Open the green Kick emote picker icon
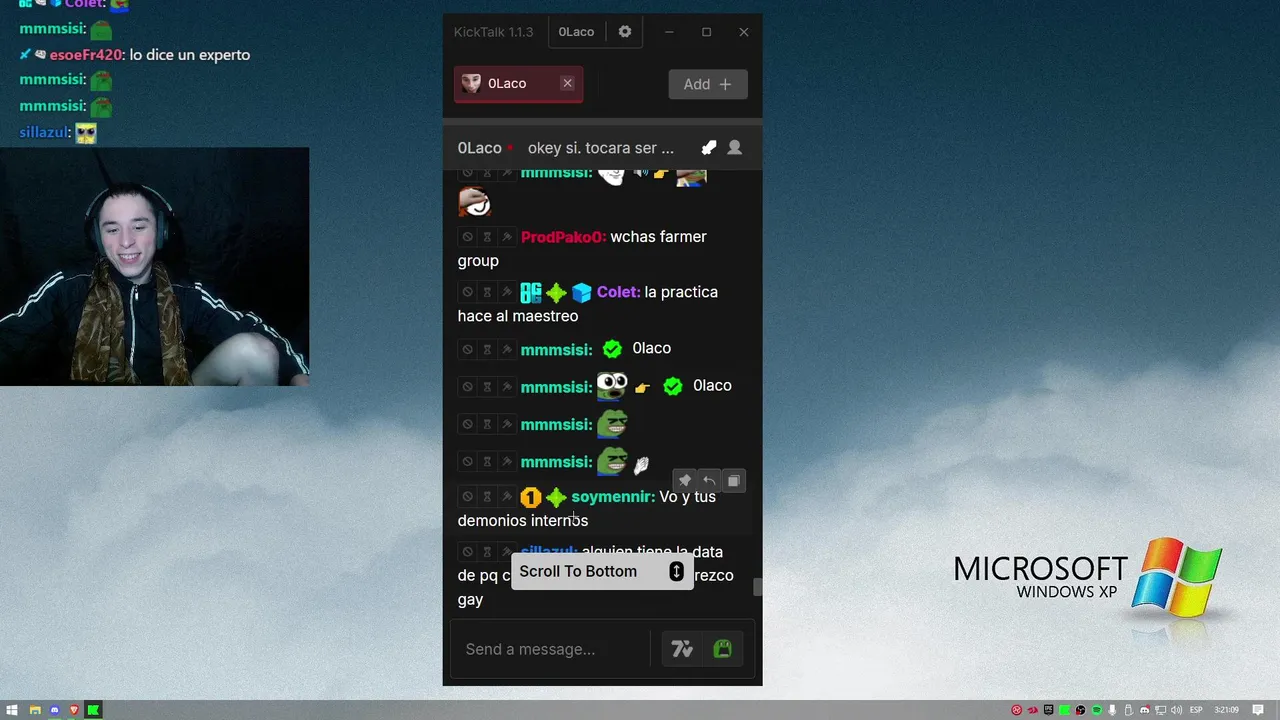The height and width of the screenshot is (720, 1280). [x=722, y=649]
